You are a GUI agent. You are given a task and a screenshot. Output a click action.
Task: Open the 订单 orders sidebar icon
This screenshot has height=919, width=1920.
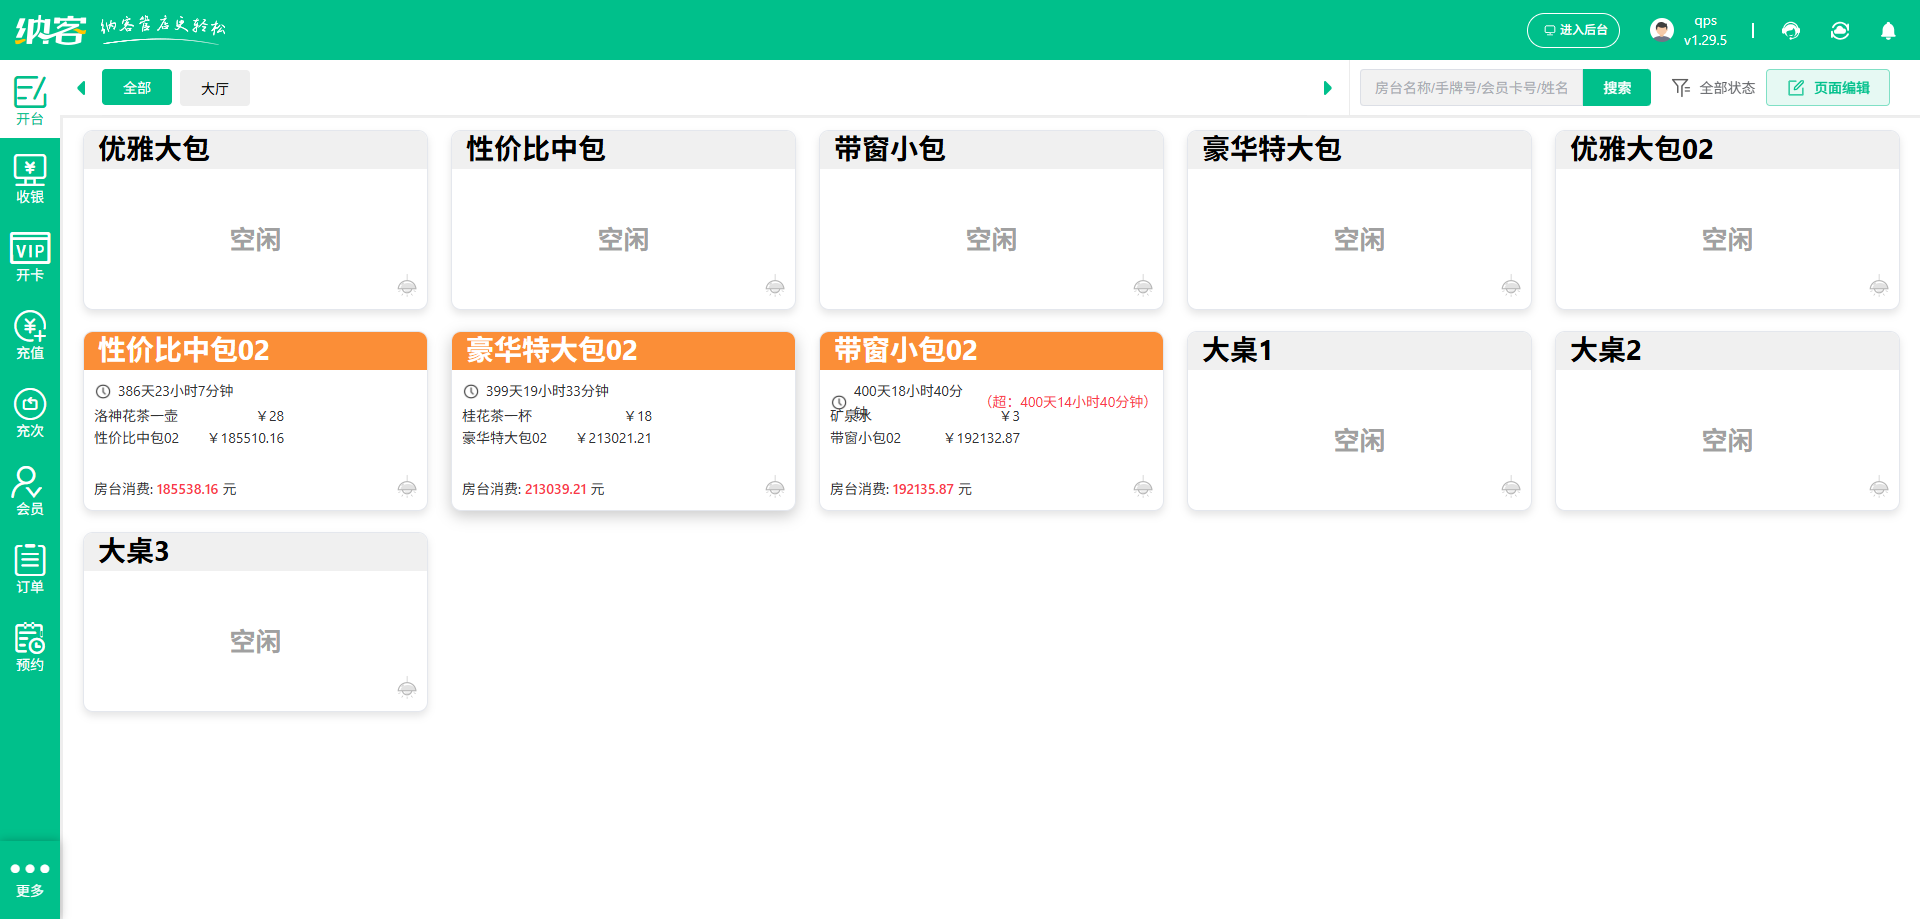(x=30, y=569)
